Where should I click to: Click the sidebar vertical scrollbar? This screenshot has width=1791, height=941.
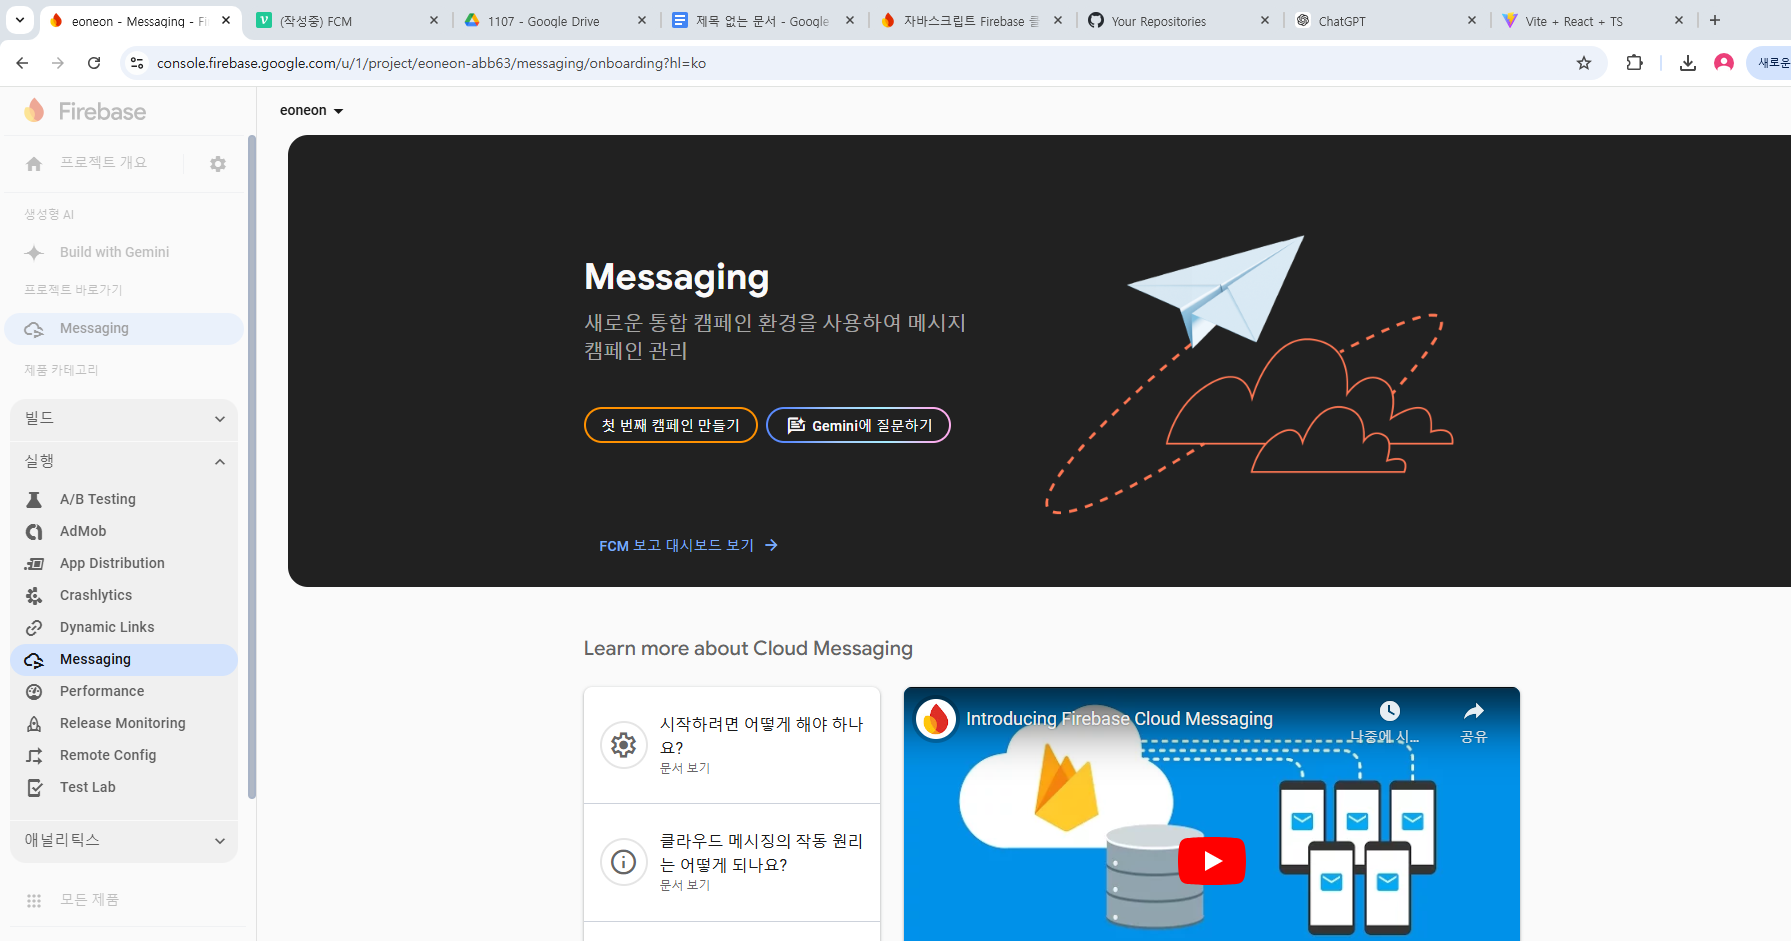(x=251, y=468)
